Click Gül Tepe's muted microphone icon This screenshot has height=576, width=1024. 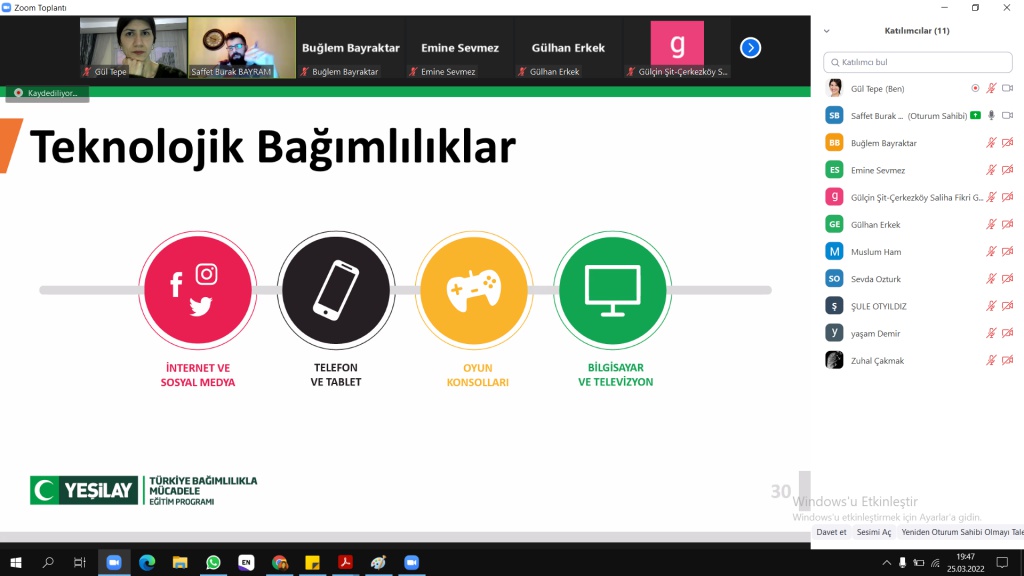[991, 88]
